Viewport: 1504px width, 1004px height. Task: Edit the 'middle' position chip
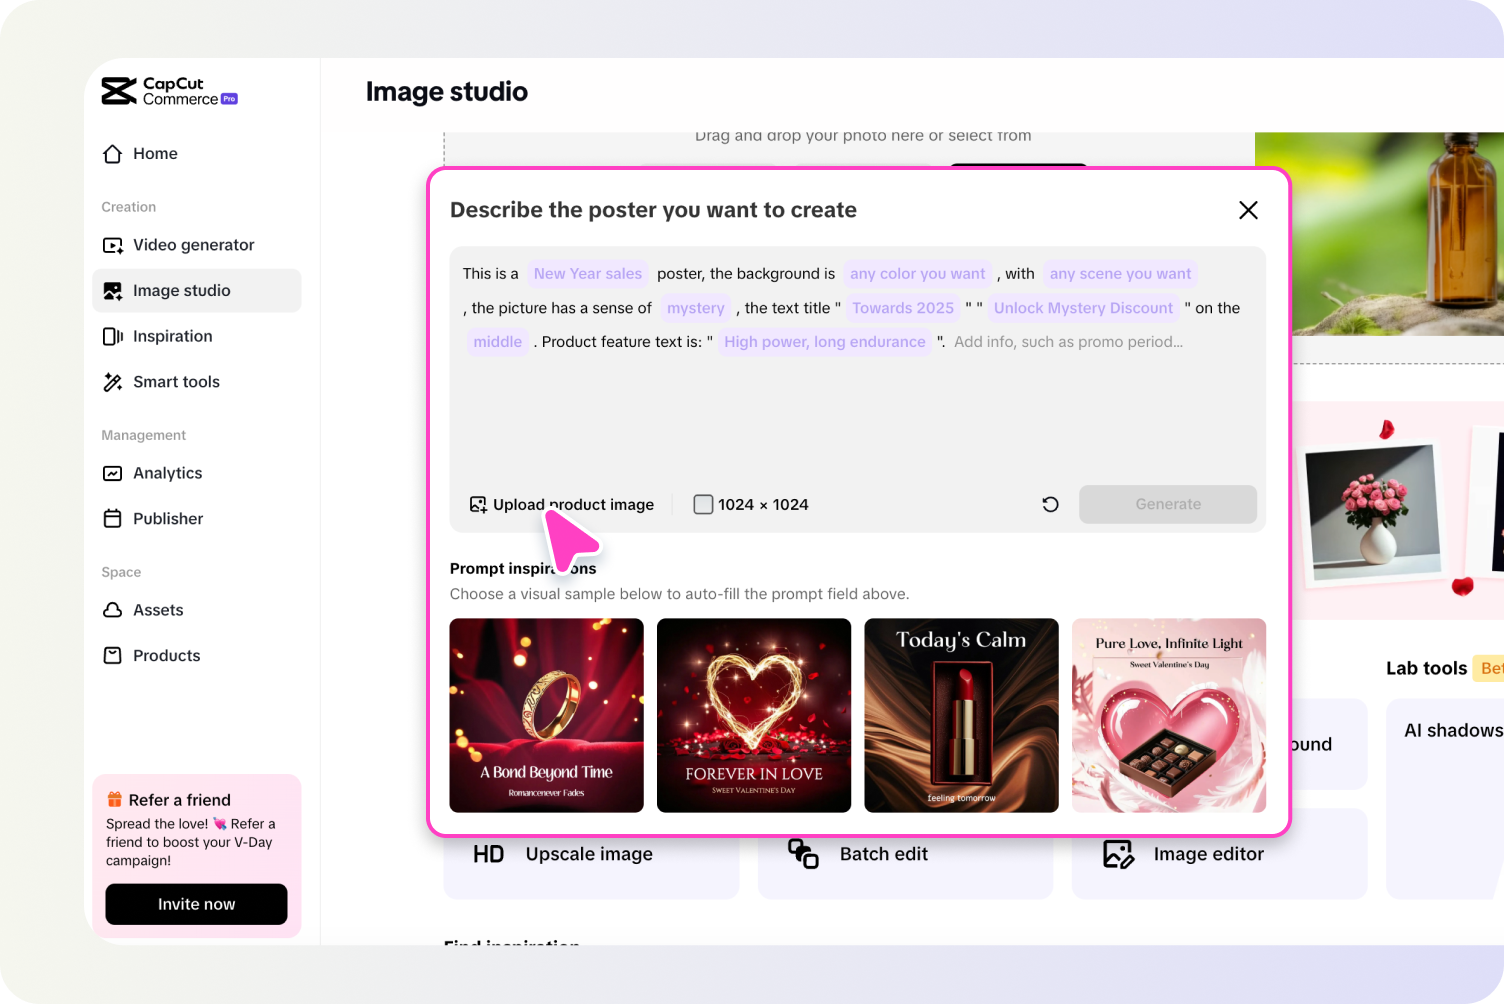[x=498, y=342]
